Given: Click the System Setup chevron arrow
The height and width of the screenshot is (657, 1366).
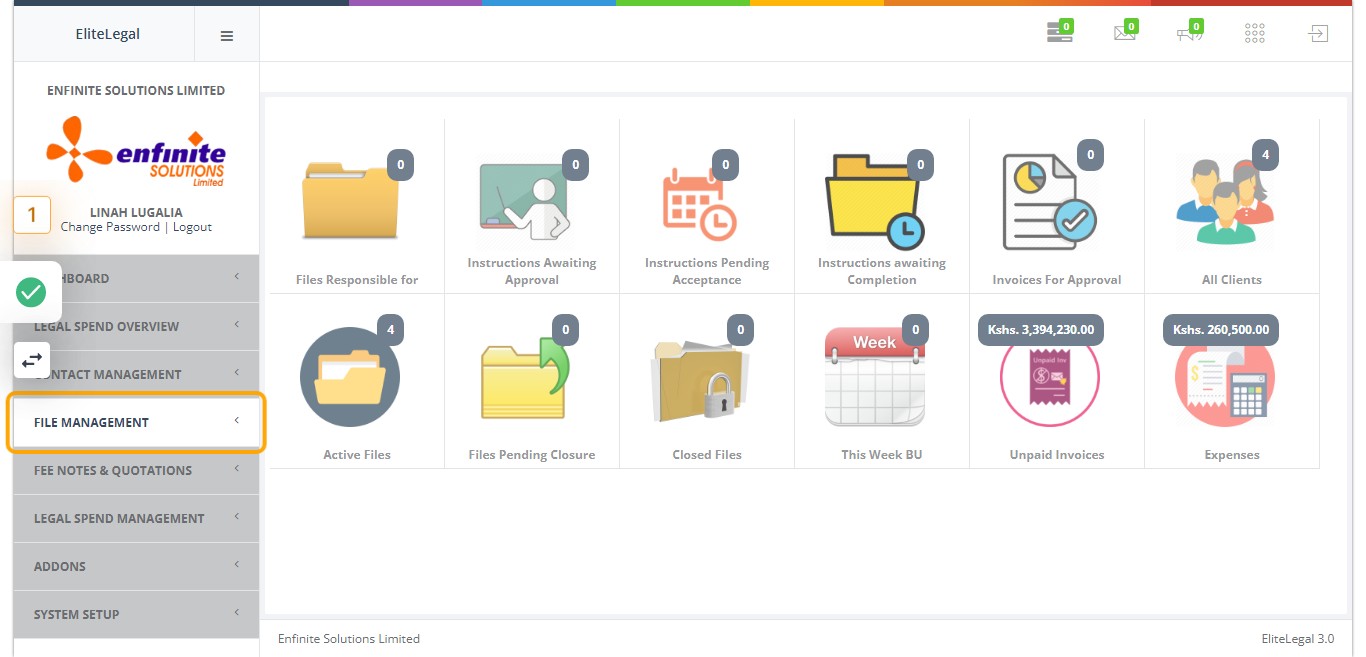Looking at the screenshot, I should [237, 613].
